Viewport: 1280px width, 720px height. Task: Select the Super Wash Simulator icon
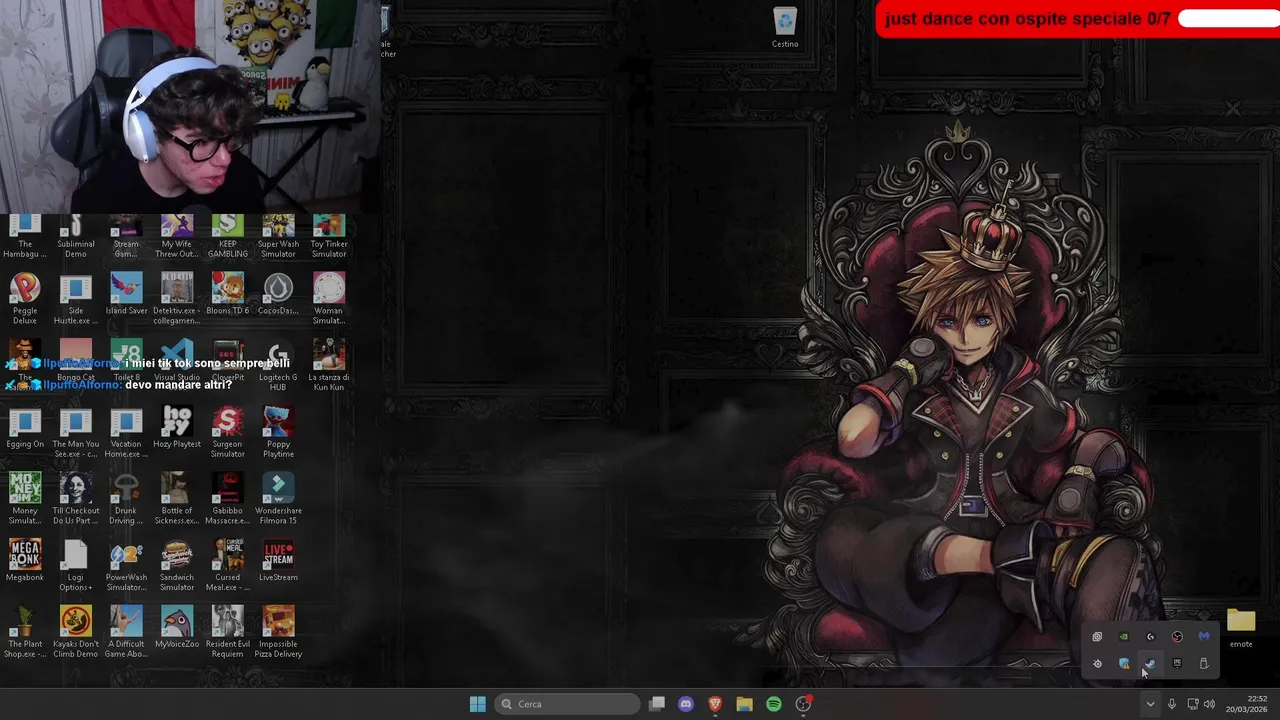tap(278, 237)
